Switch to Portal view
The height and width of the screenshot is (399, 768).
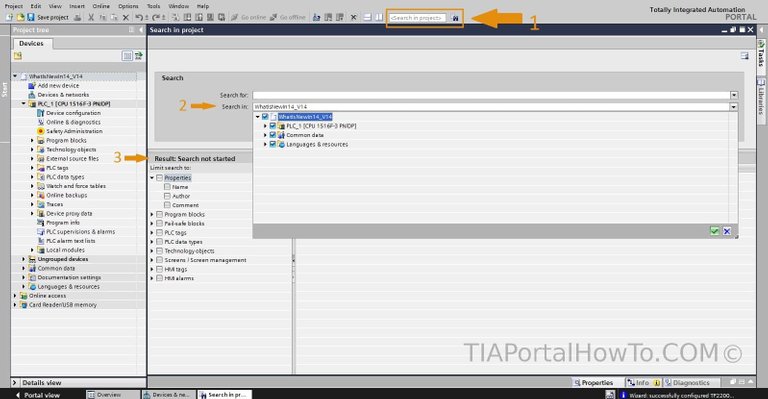[x=38, y=395]
